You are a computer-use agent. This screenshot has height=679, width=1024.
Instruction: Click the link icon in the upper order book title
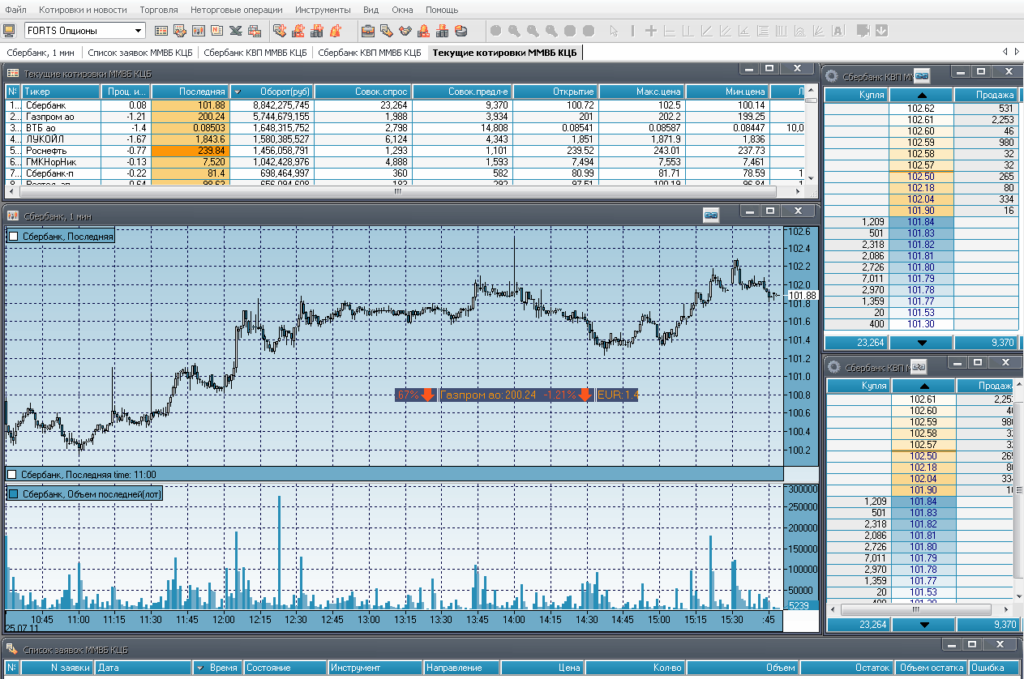pos(922,76)
